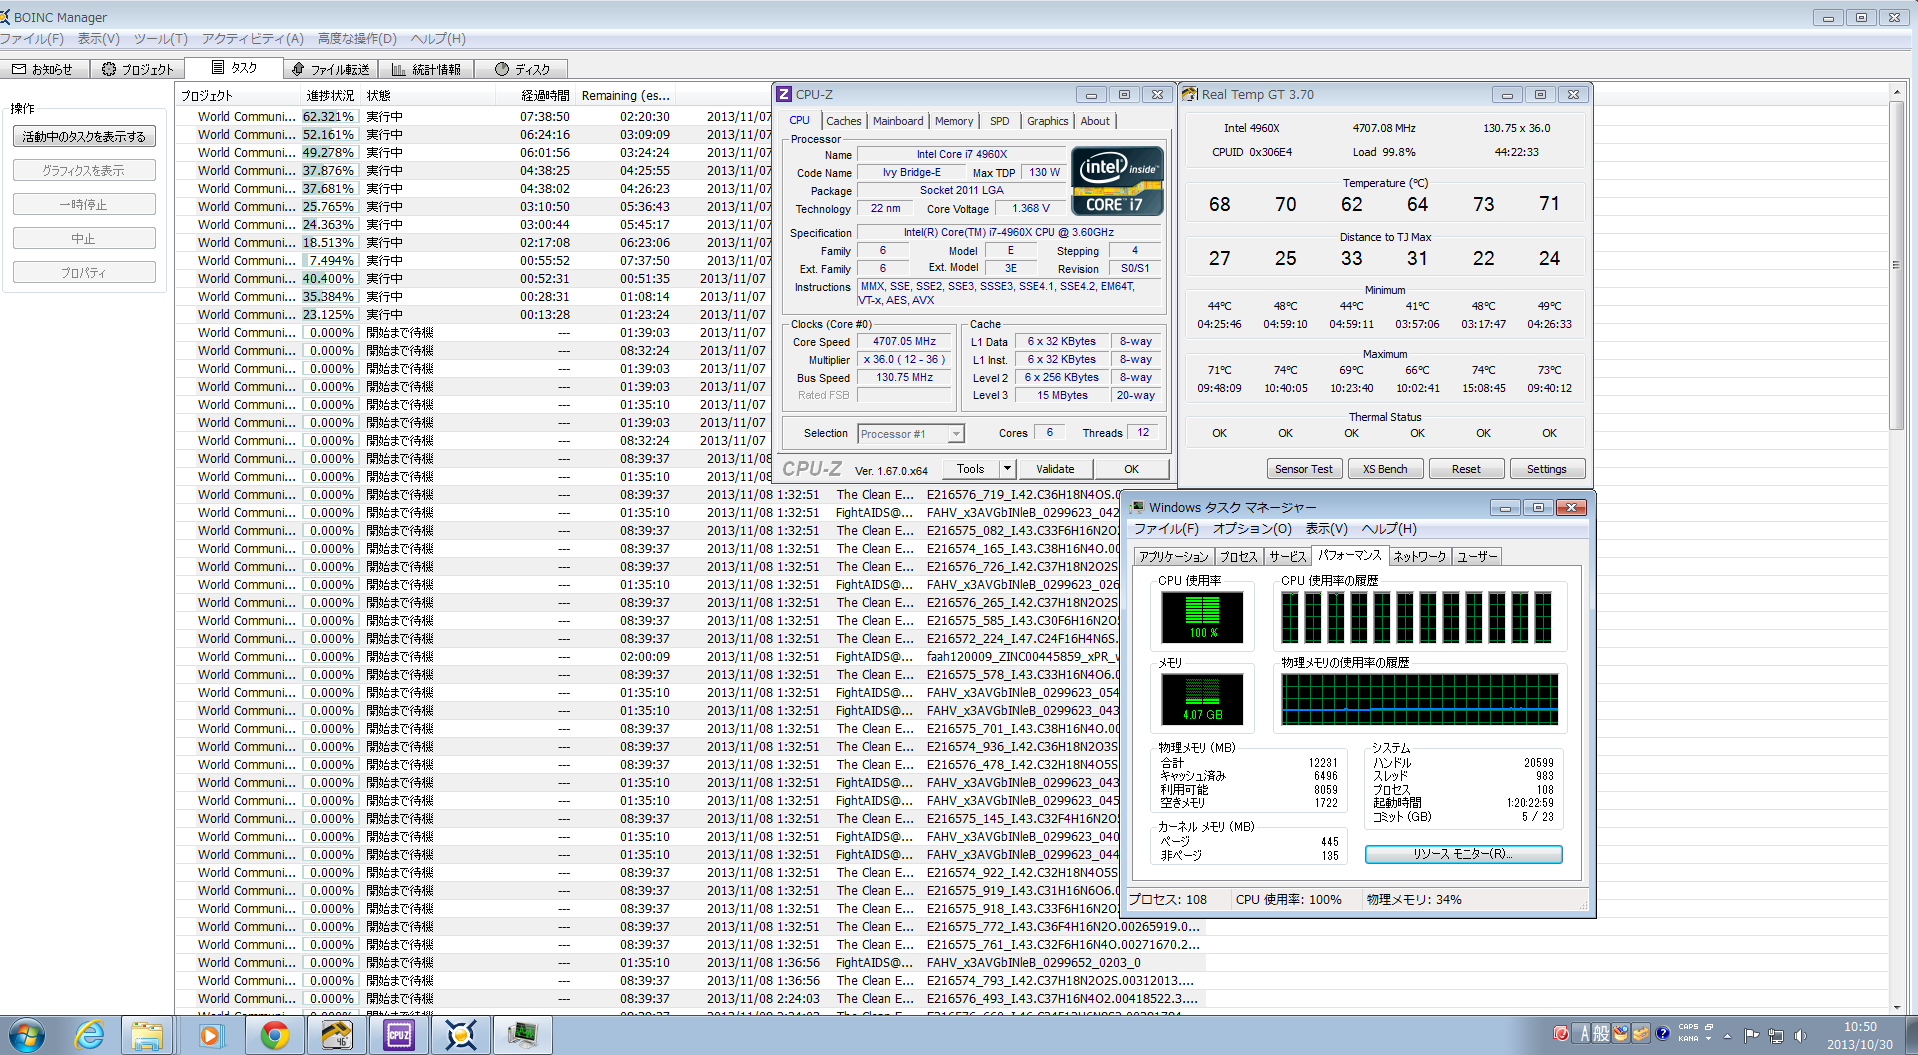Click the BOINC task list vertical scrollbar

(1896, 265)
